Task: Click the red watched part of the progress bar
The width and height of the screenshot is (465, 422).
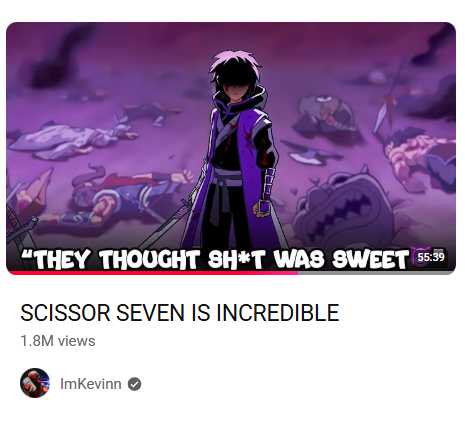Action: point(153,273)
